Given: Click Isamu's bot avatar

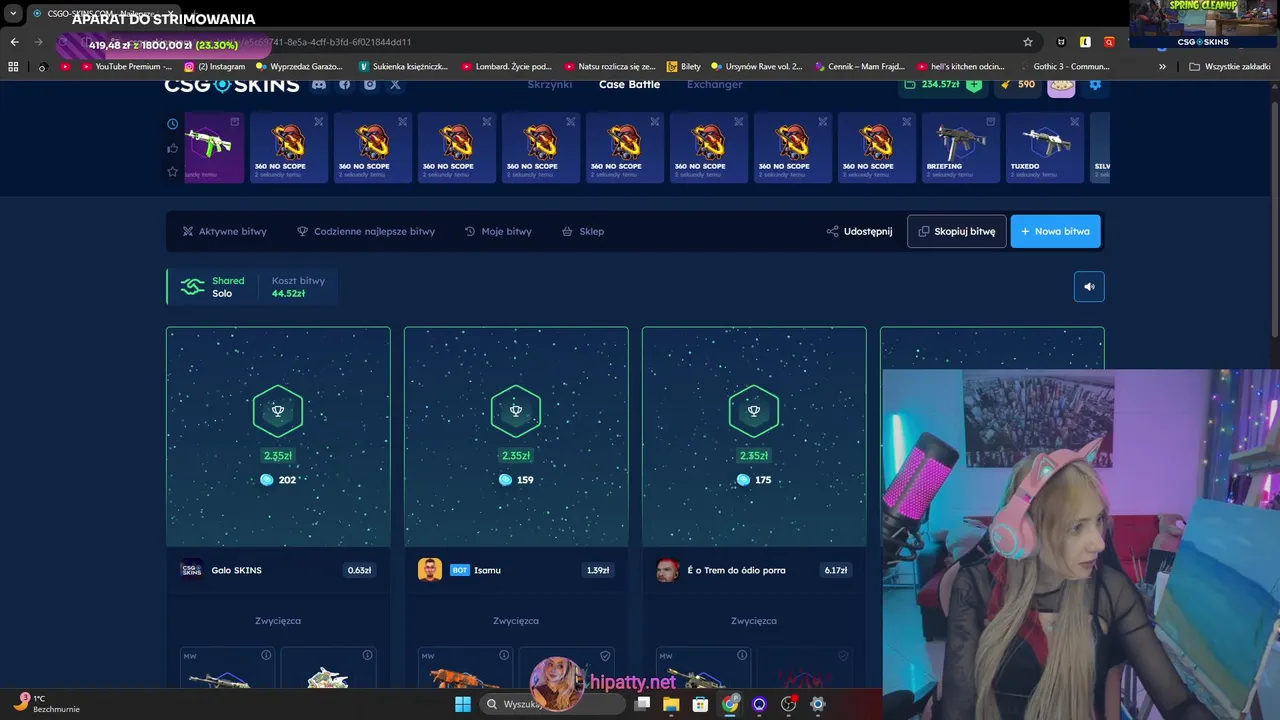Looking at the screenshot, I should pyautogui.click(x=430, y=570).
